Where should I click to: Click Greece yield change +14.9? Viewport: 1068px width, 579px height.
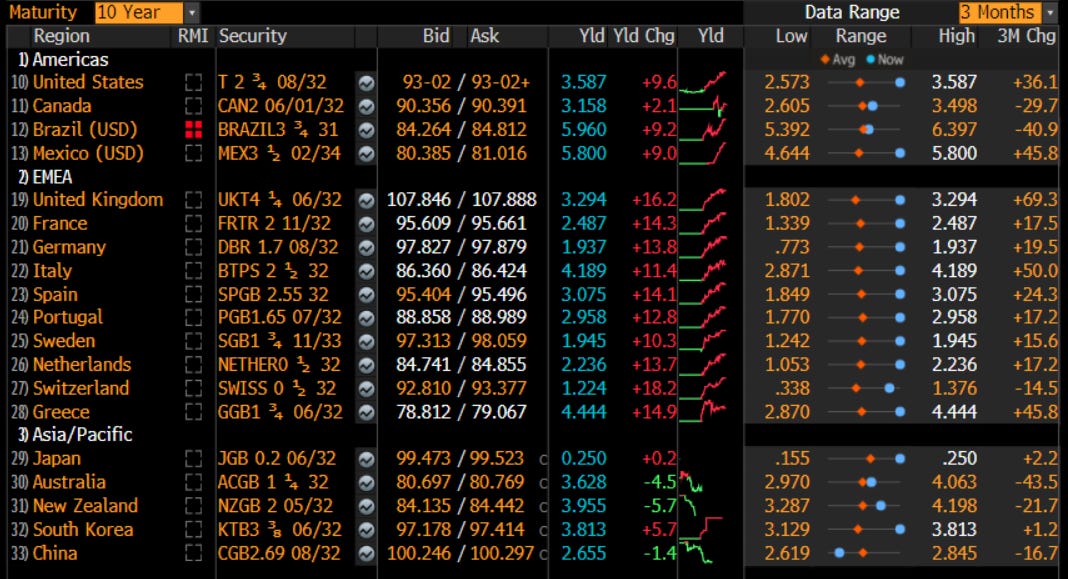[655, 412]
